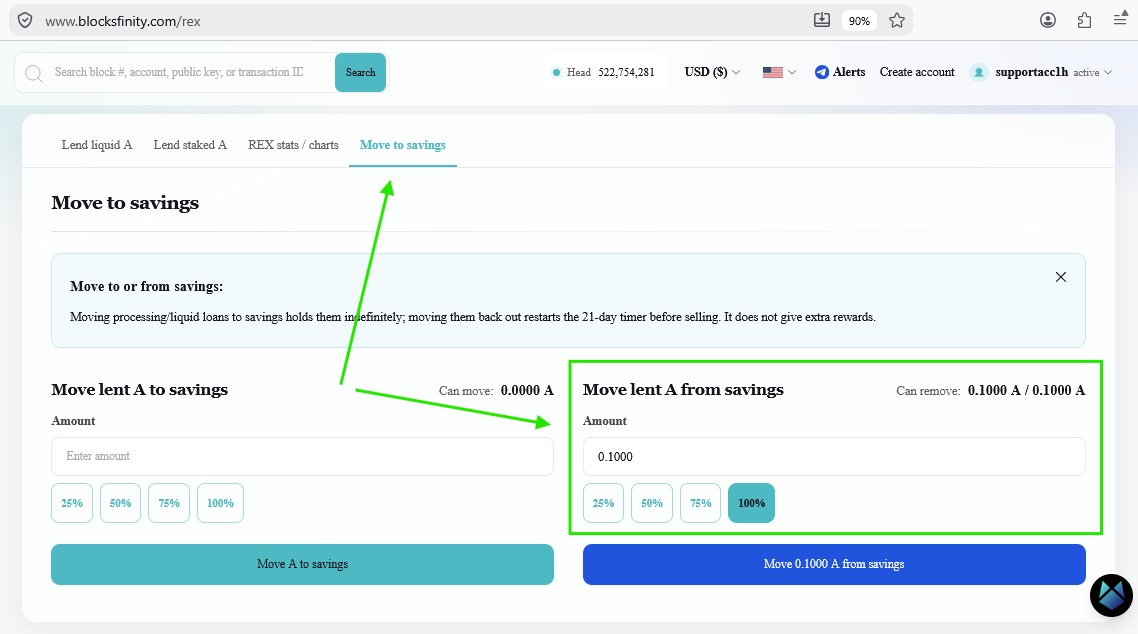
Task: Select 75% under Move lent A to savings
Action: tap(169, 503)
